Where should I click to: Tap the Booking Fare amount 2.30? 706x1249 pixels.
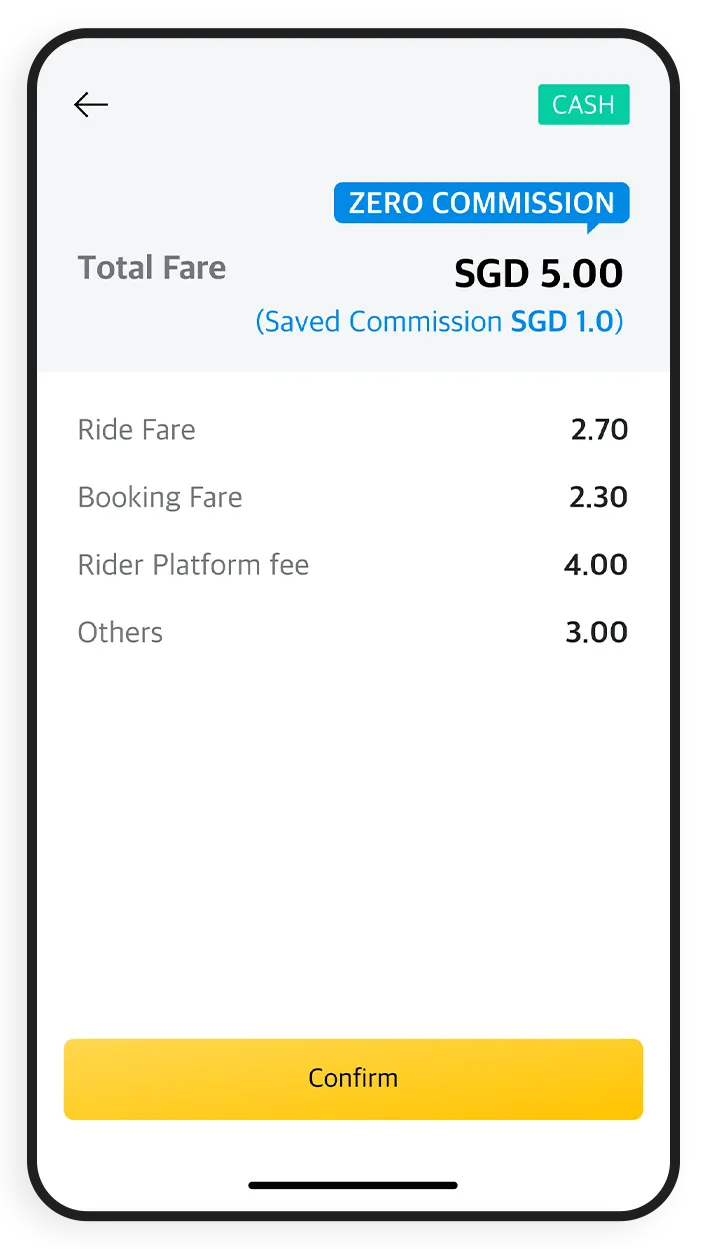tap(598, 498)
